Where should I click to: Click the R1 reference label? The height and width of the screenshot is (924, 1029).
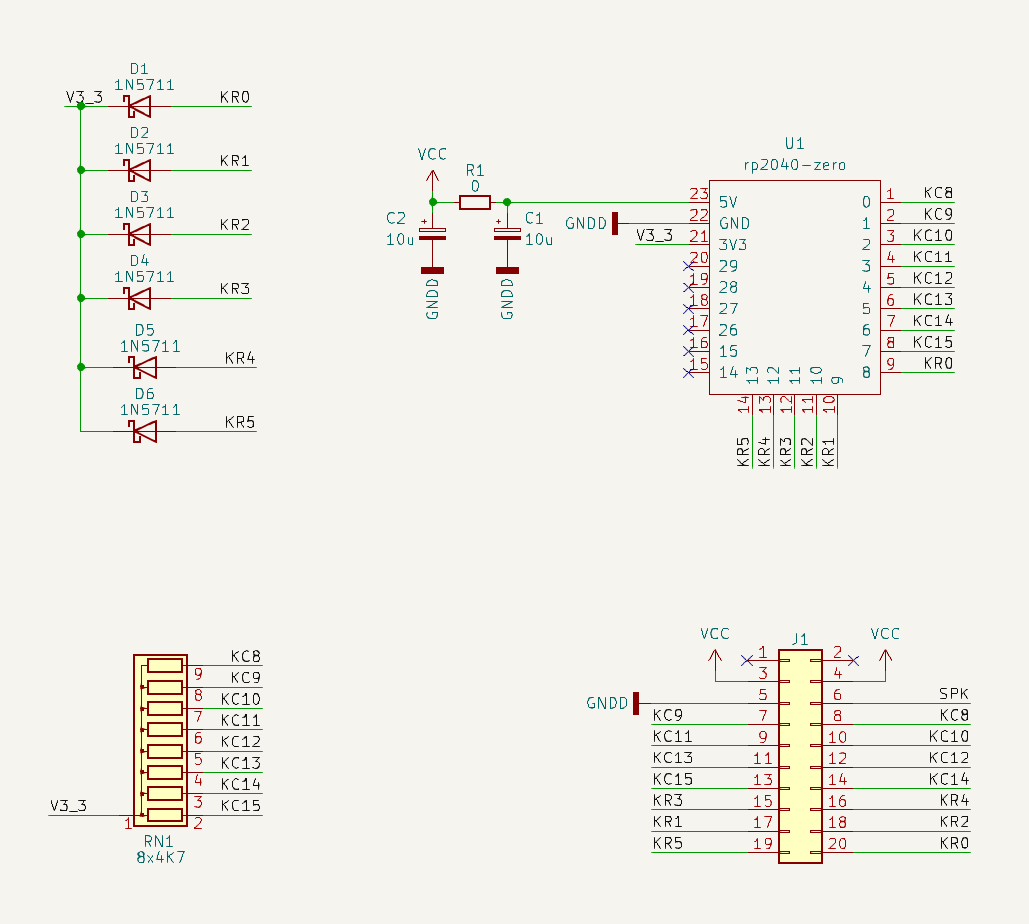point(474,171)
